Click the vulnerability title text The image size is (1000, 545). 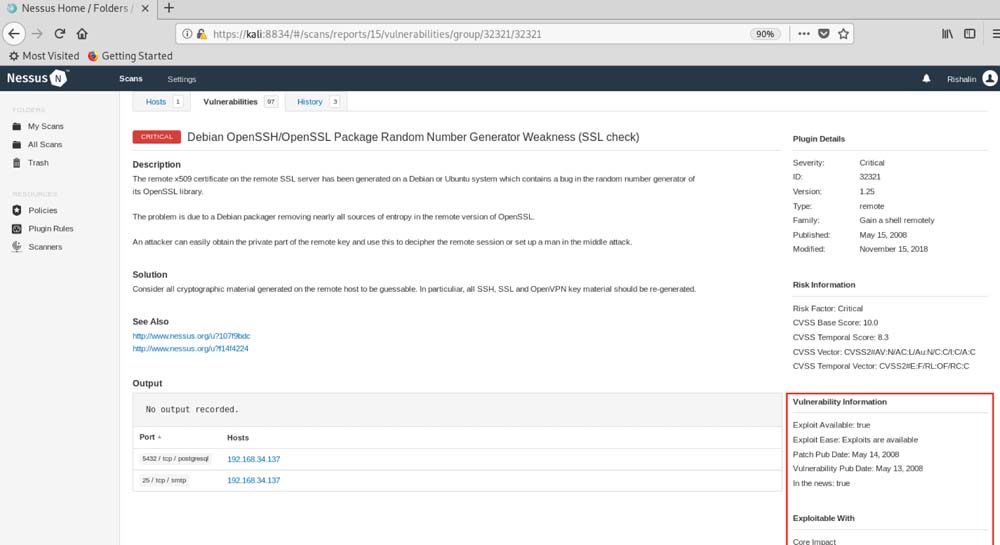point(413,137)
